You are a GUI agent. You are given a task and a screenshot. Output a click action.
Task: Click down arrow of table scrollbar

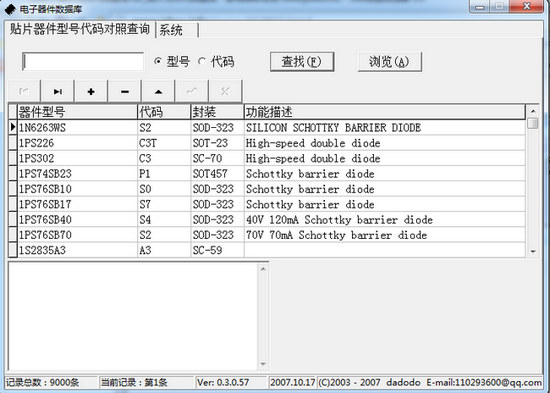point(533,252)
